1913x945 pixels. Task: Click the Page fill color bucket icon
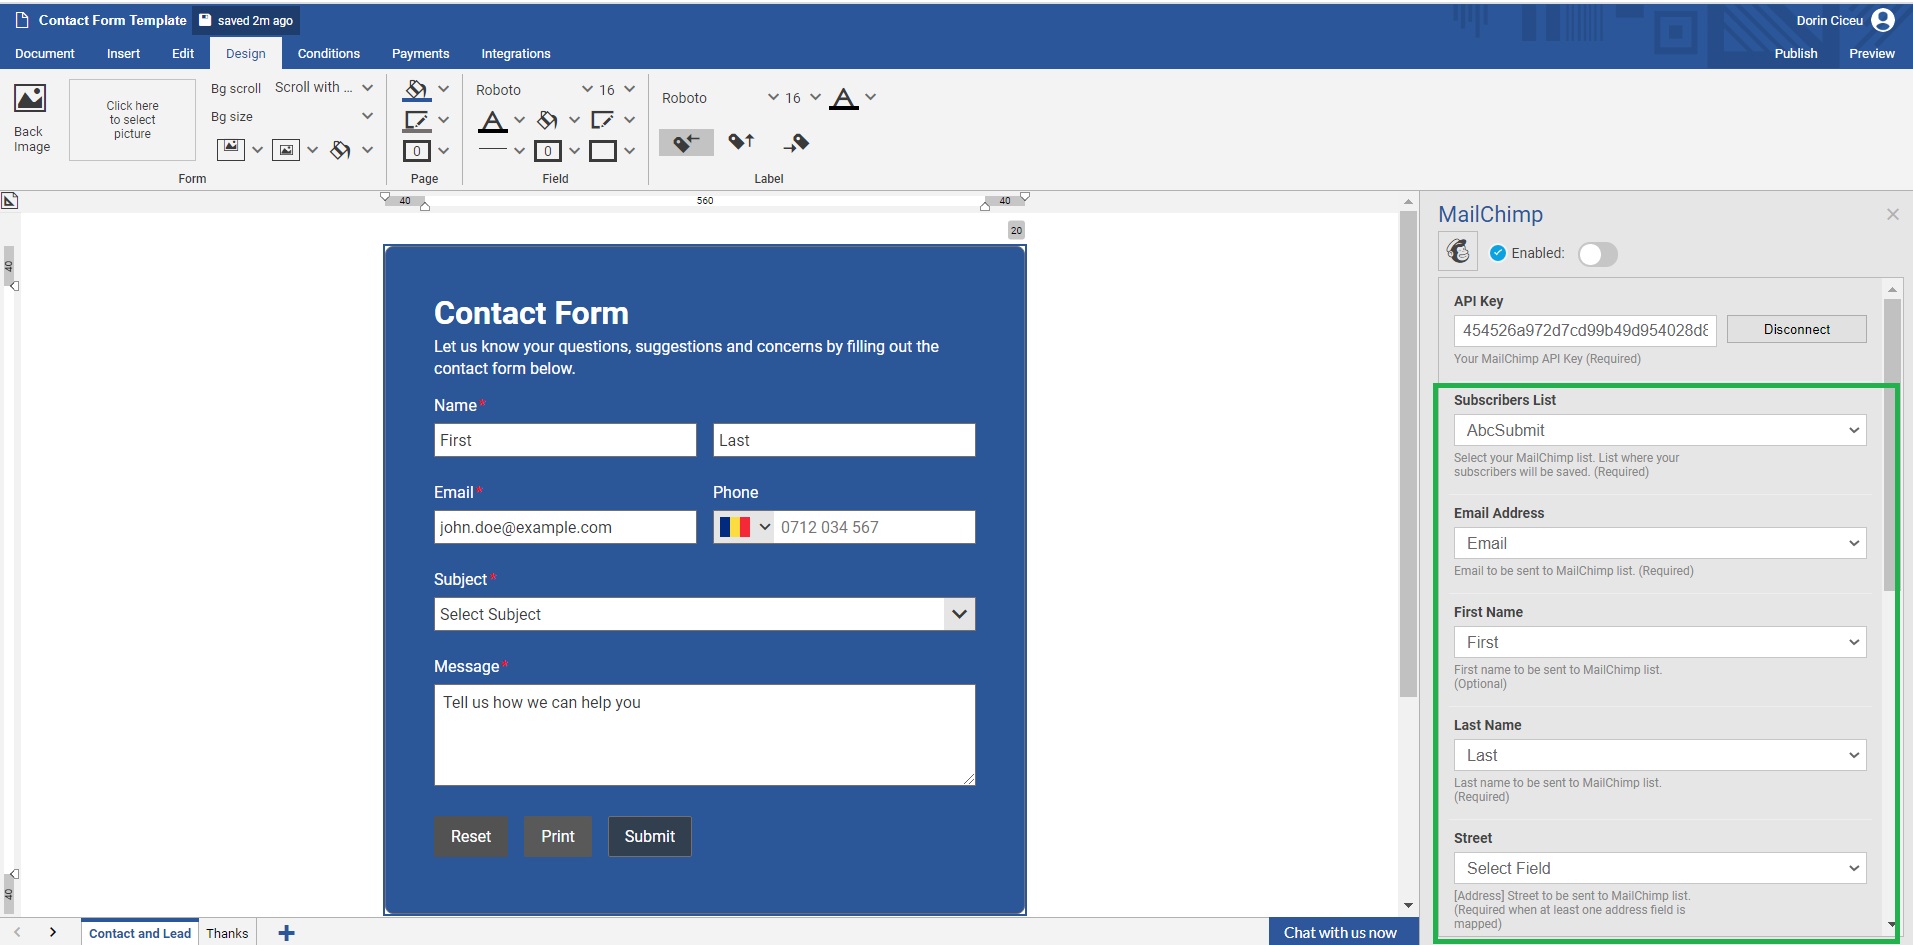pyautogui.click(x=416, y=90)
